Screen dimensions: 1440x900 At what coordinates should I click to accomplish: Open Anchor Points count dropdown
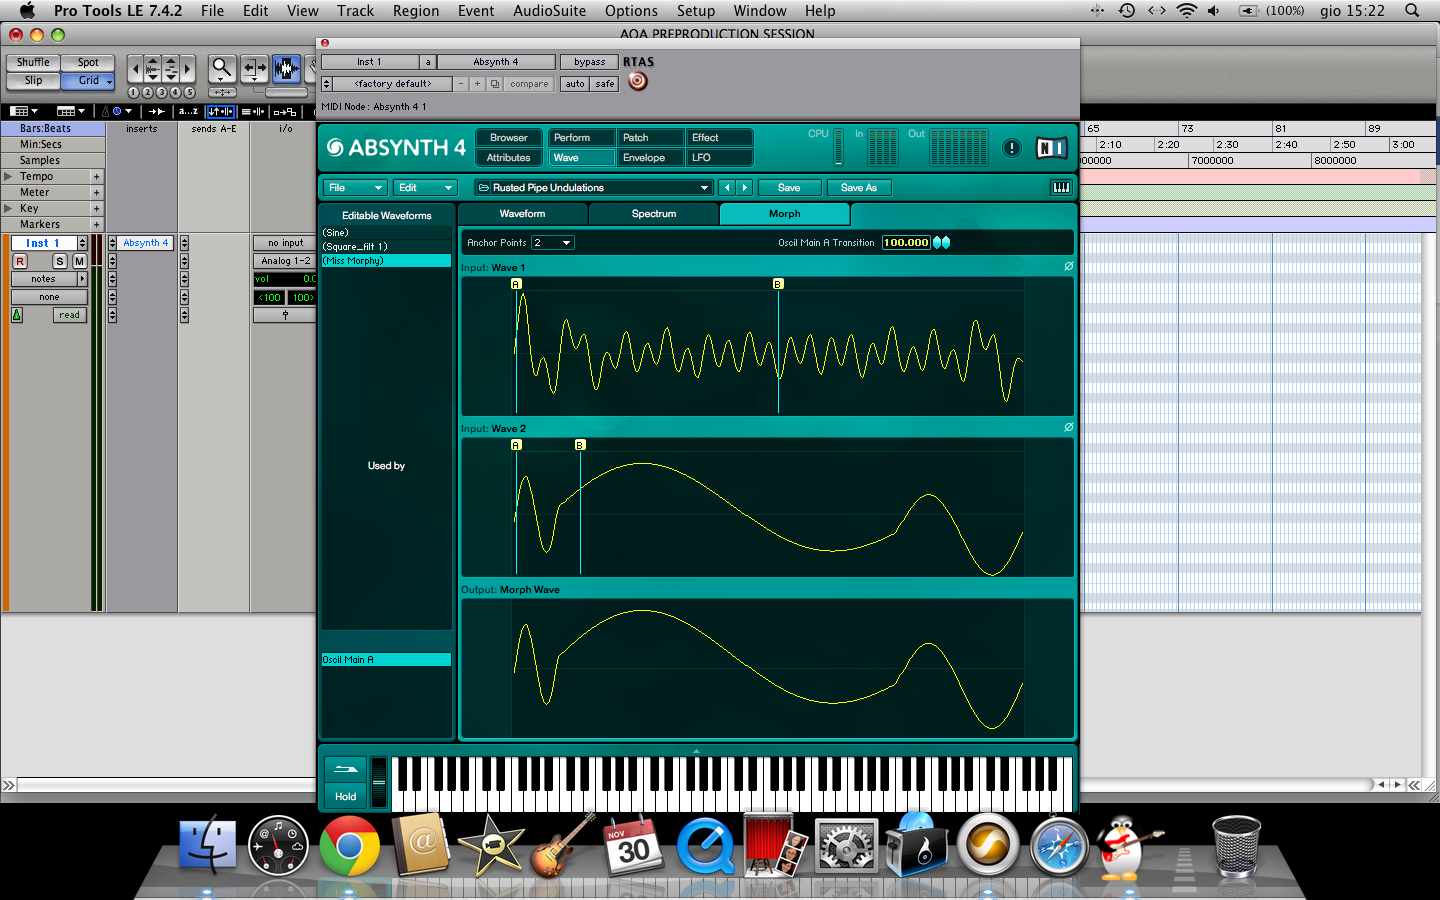point(553,242)
